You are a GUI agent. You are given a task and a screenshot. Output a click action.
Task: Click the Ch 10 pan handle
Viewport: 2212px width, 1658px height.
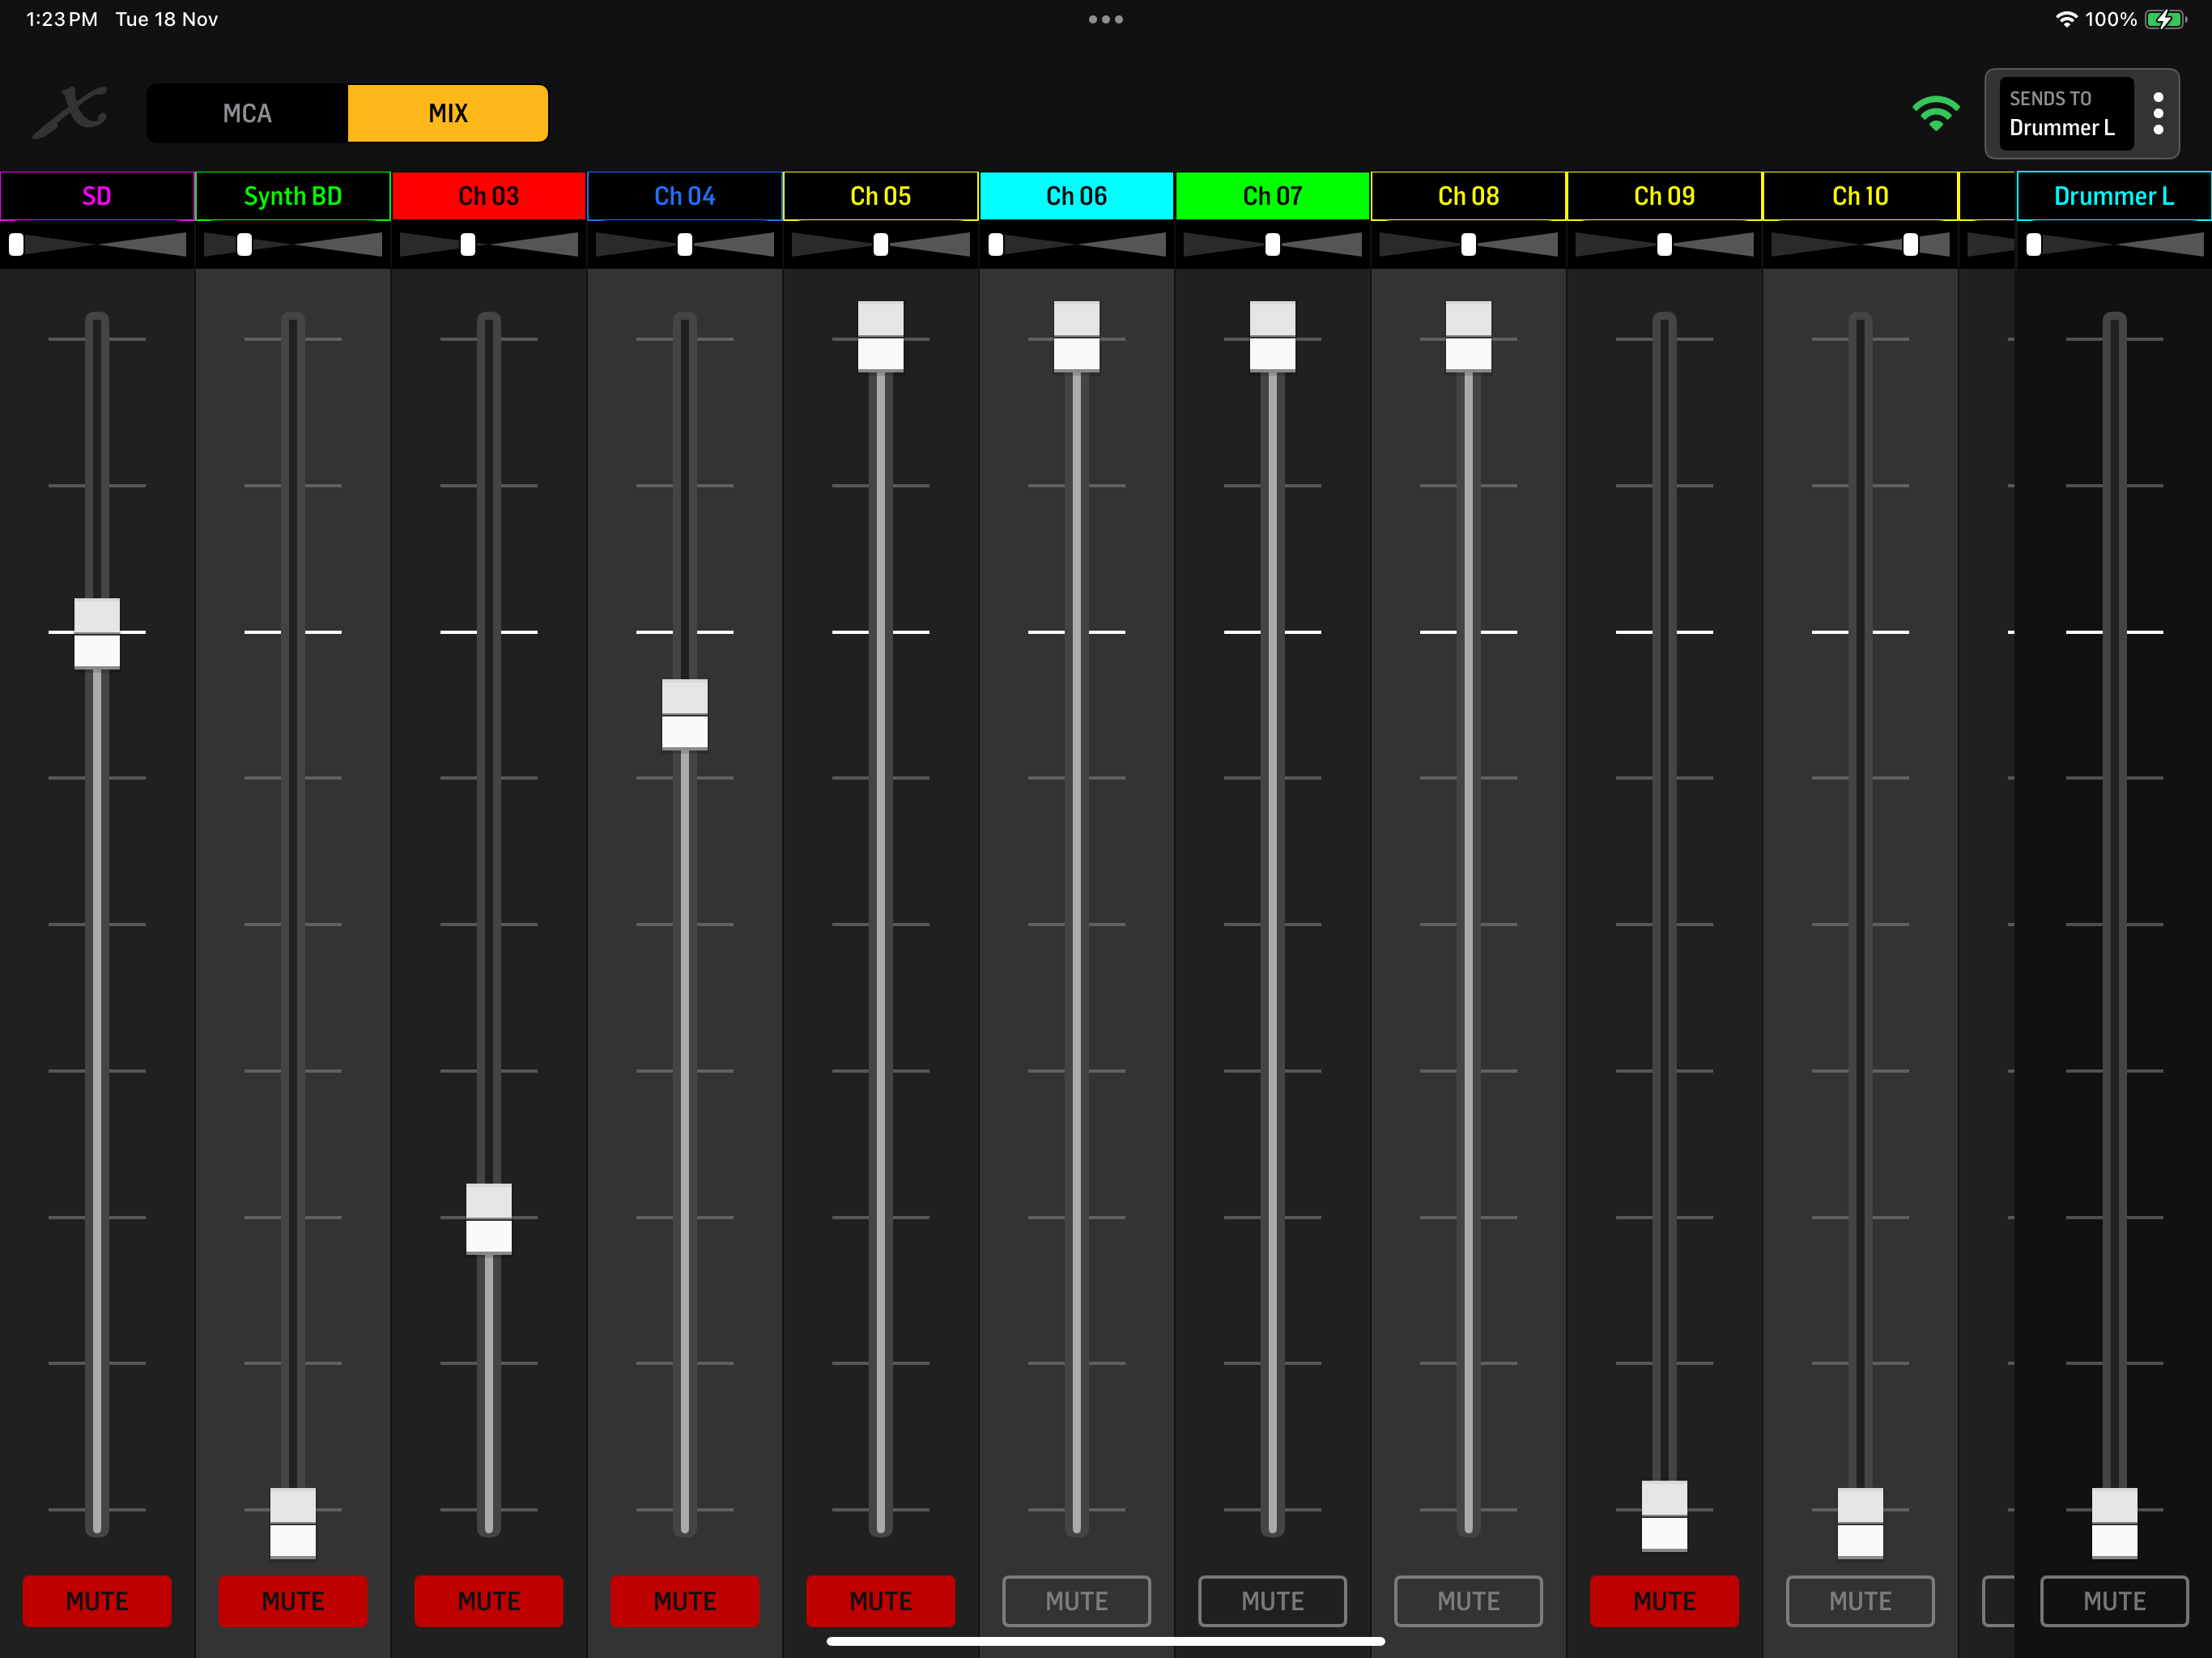pos(1910,244)
